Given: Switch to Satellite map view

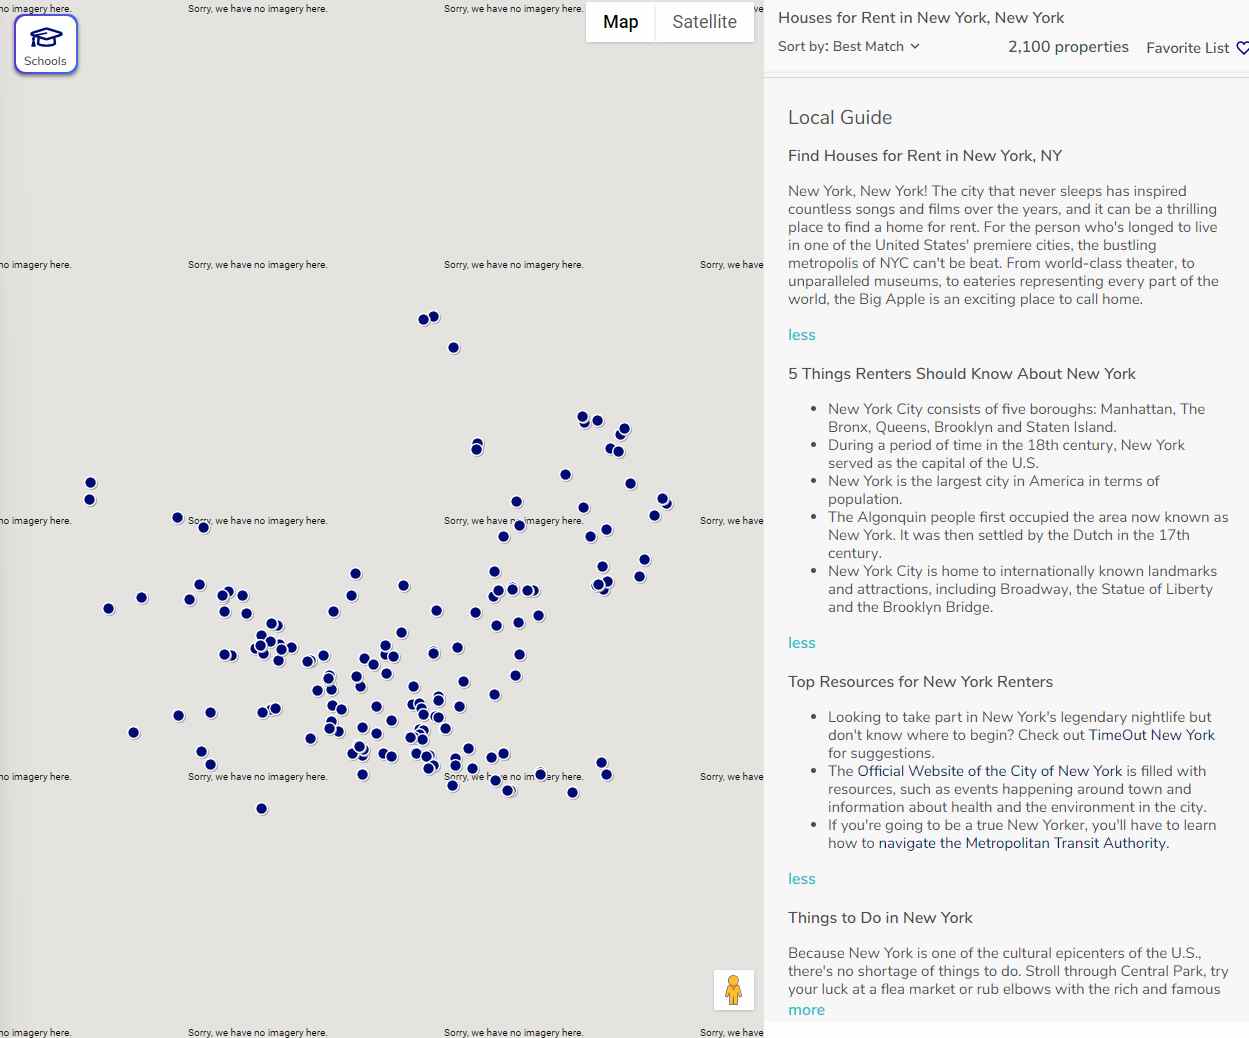Looking at the screenshot, I should pyautogui.click(x=704, y=22).
